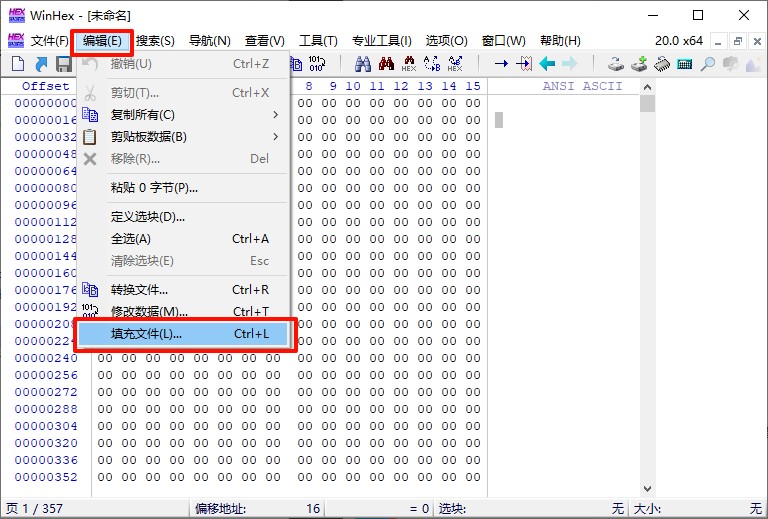Screen dimensions: 768x519
Task: Choose 定义选块(D)... menu entry
Action: [184, 216]
